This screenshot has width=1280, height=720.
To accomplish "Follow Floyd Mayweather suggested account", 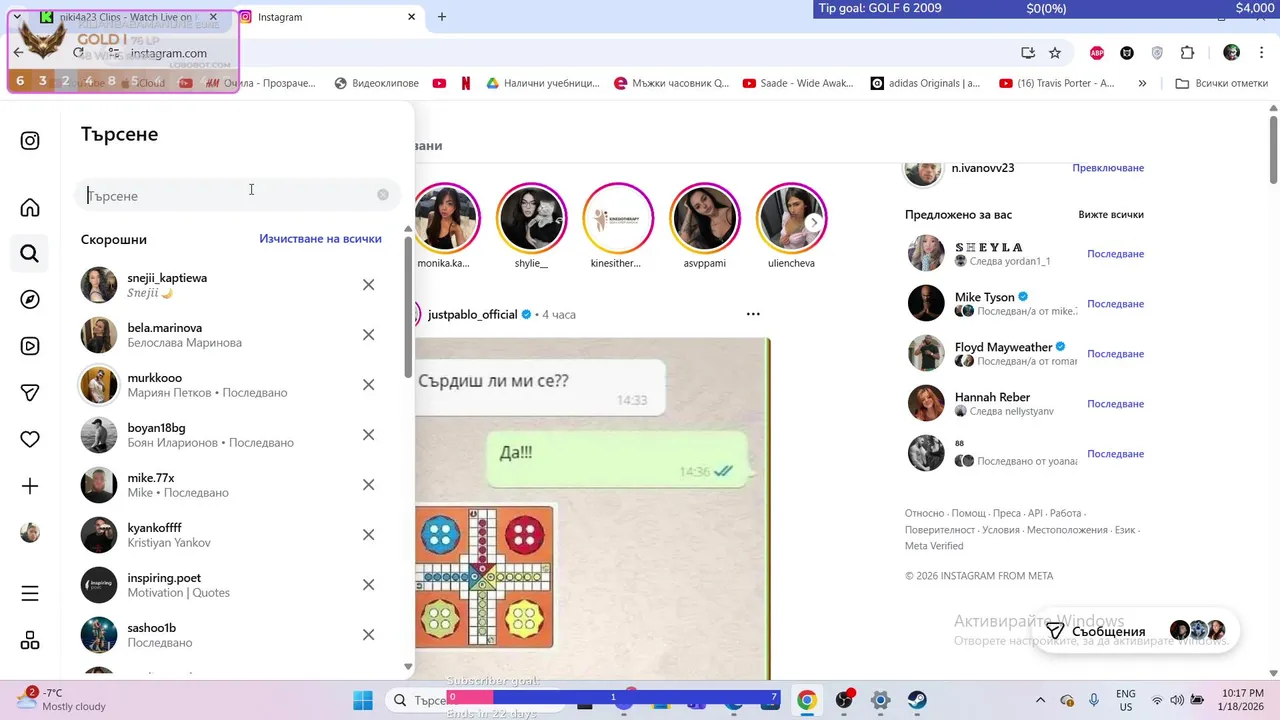I will pyautogui.click(x=1115, y=354).
